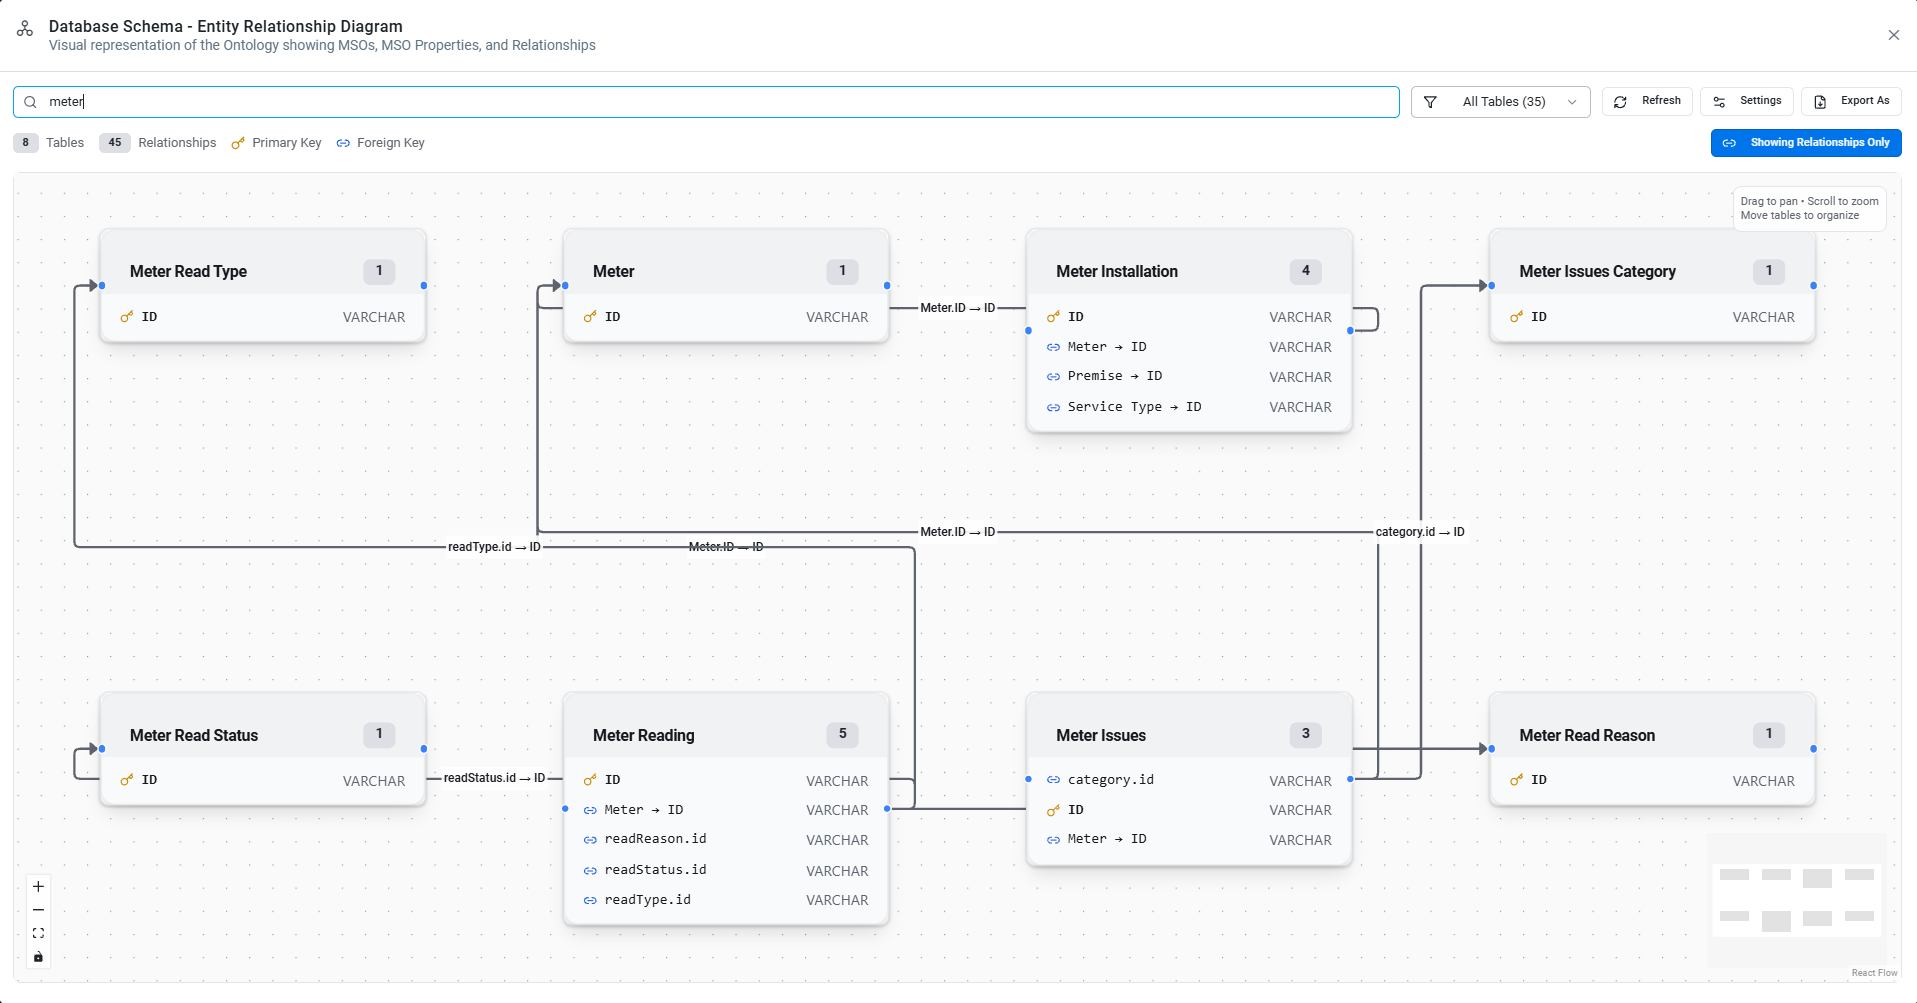1917x1003 pixels.
Task: Toggle Showing Relationships Only
Action: click(1805, 143)
